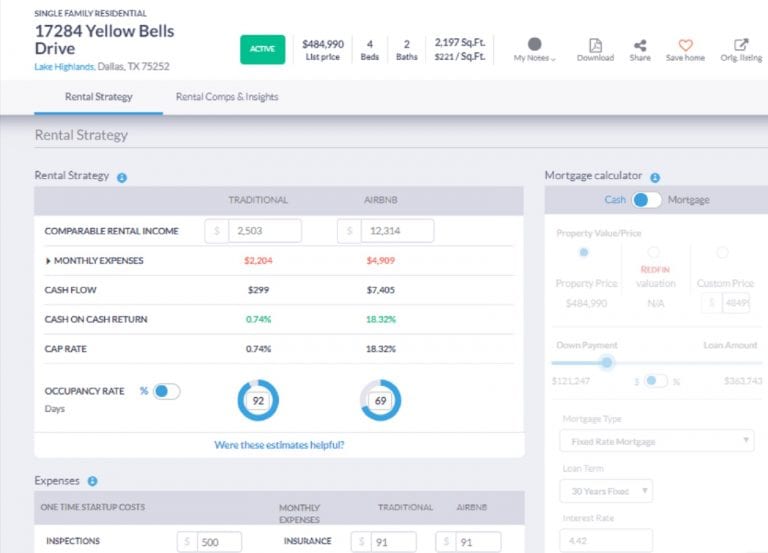Click info icon beside Expenses heading
The height and width of the screenshot is (553, 768).
(x=93, y=481)
